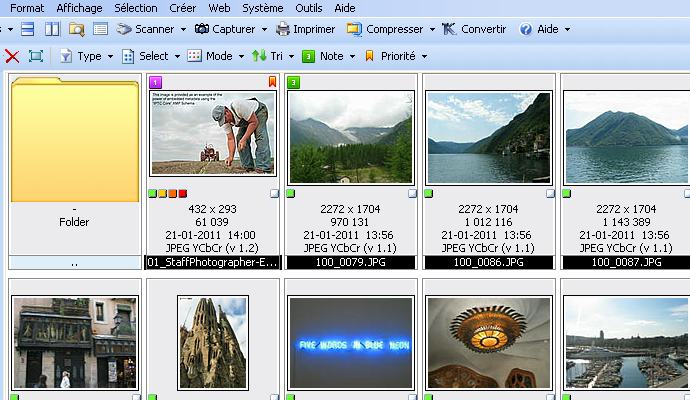The height and width of the screenshot is (400, 690).
Task: Click the Imprimer button label
Action: click(x=314, y=29)
